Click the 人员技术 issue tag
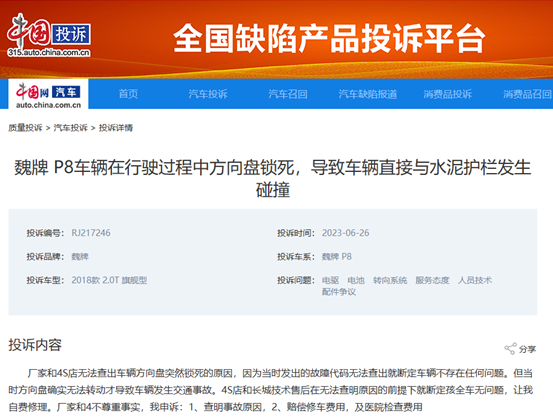The width and height of the screenshot is (553, 417). tap(475, 280)
